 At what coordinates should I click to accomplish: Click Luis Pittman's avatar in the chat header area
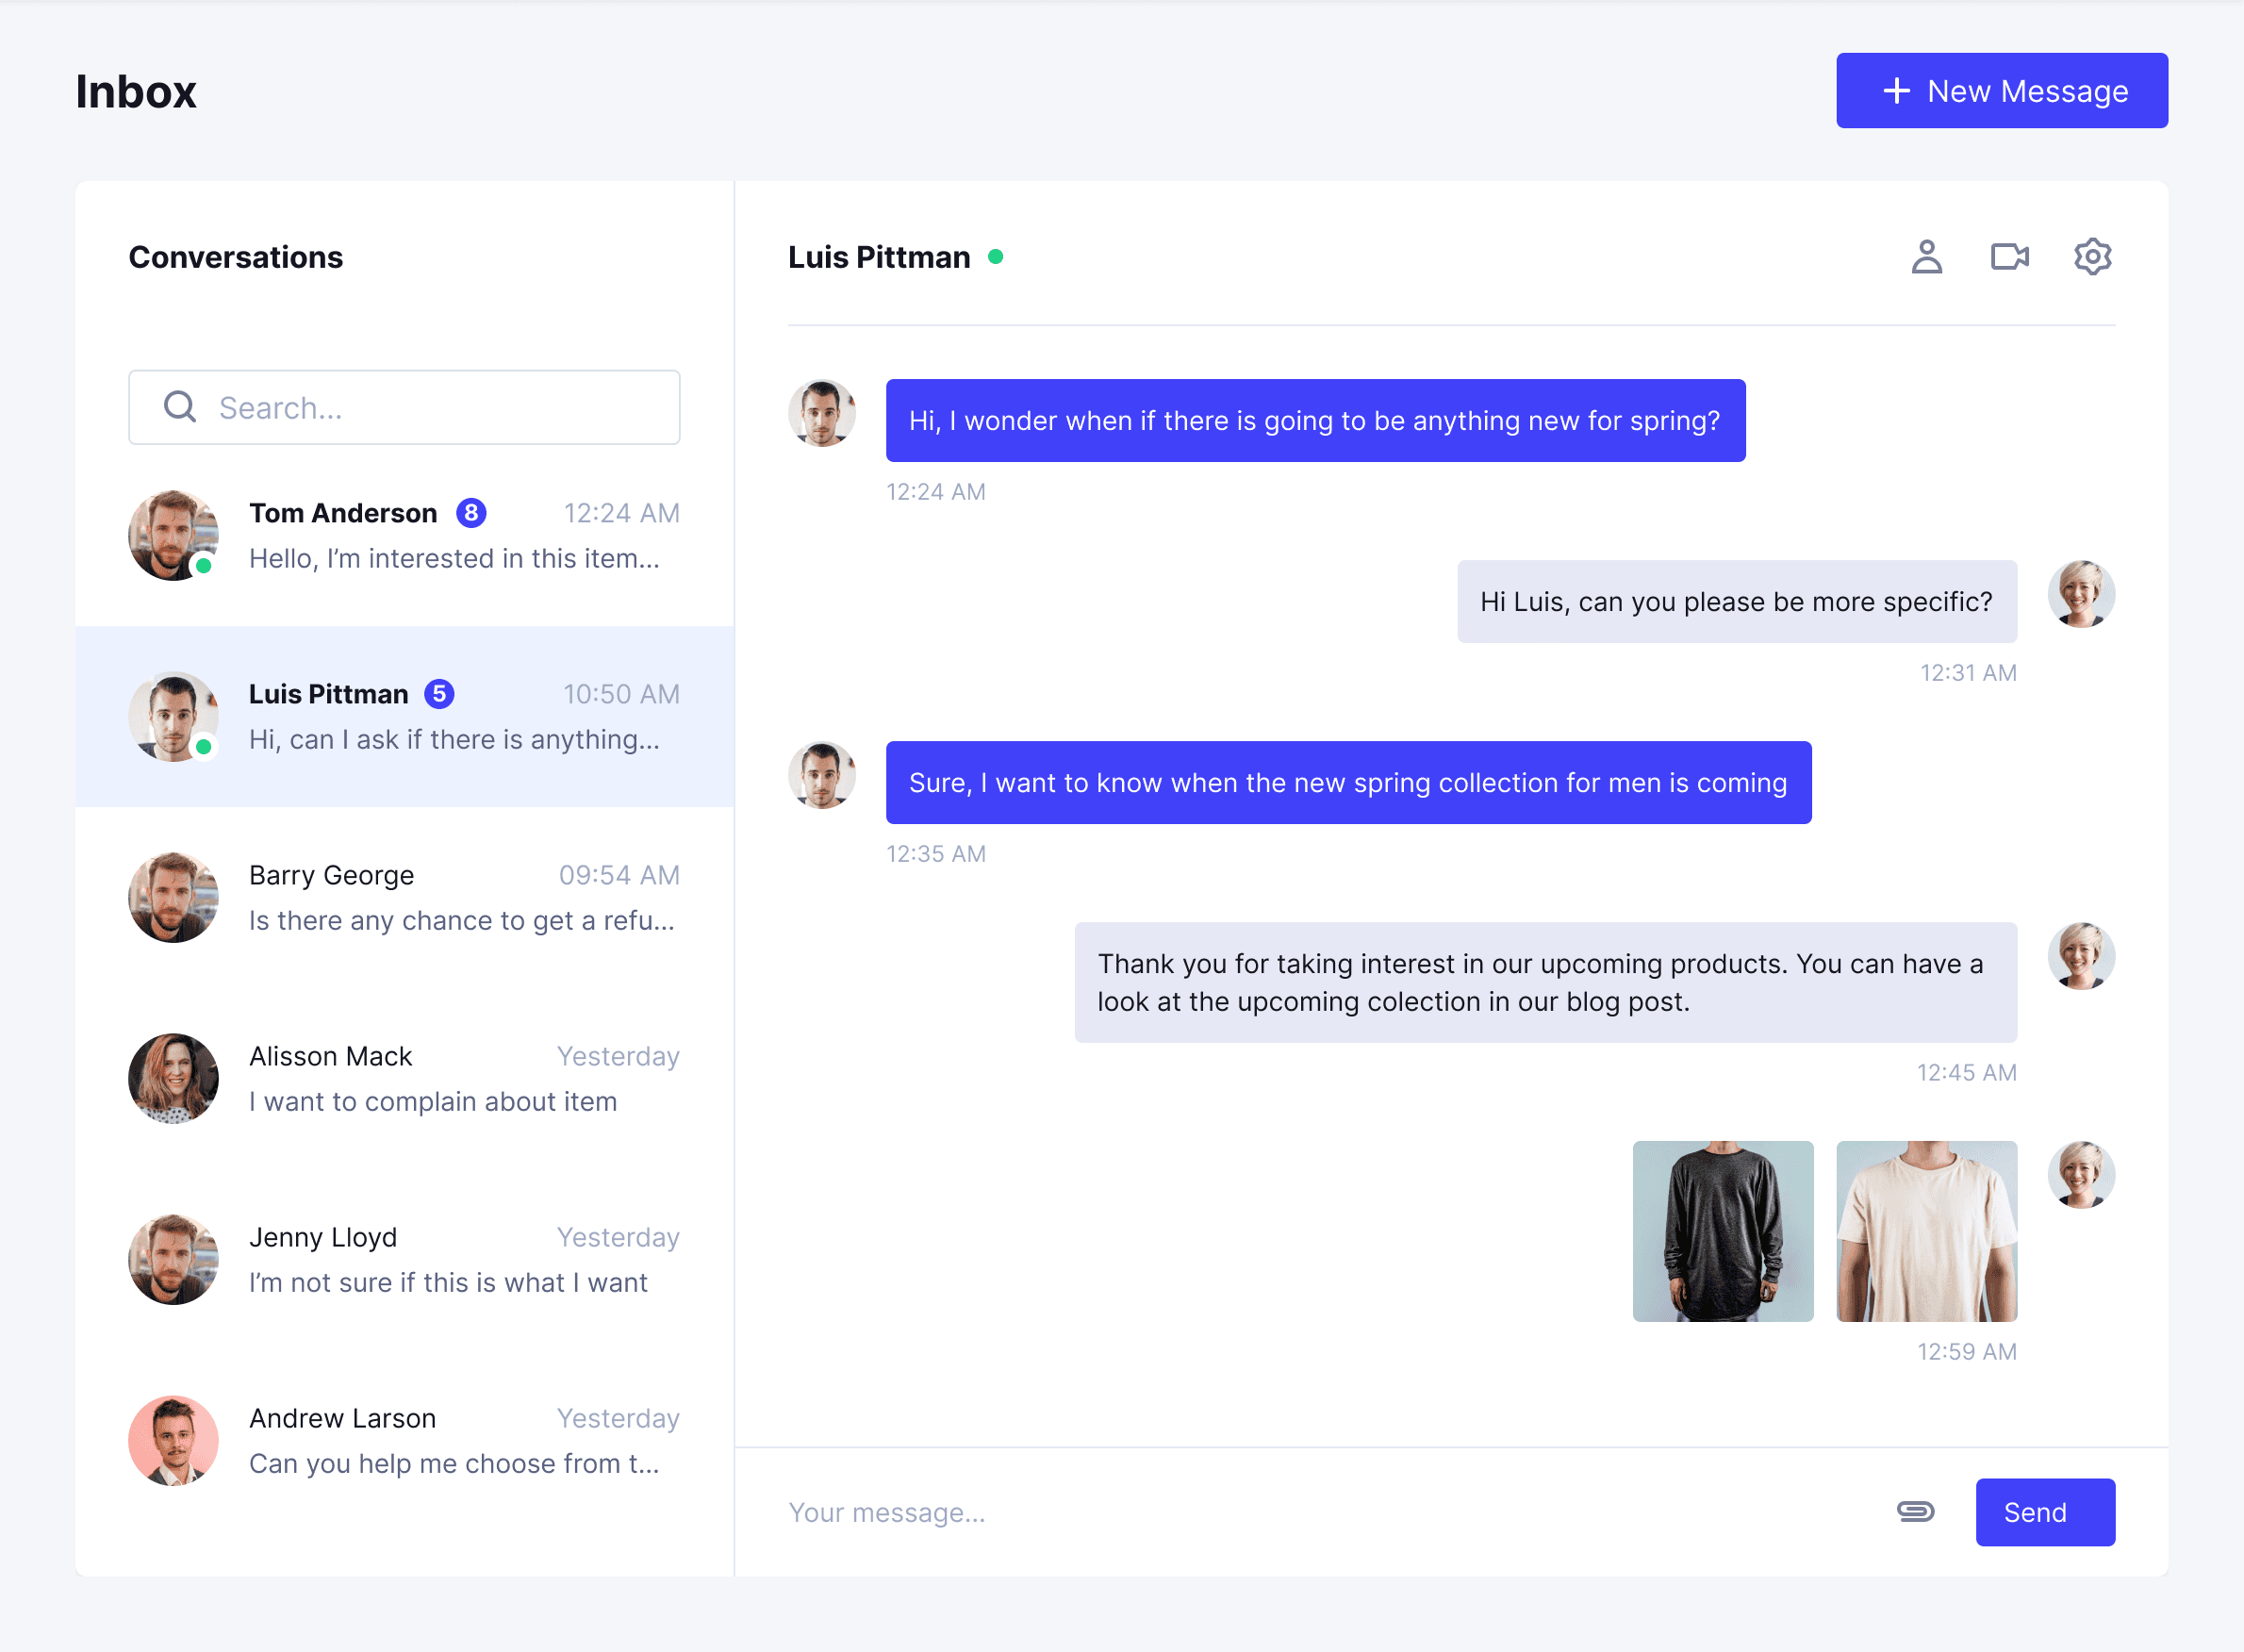[x=821, y=413]
